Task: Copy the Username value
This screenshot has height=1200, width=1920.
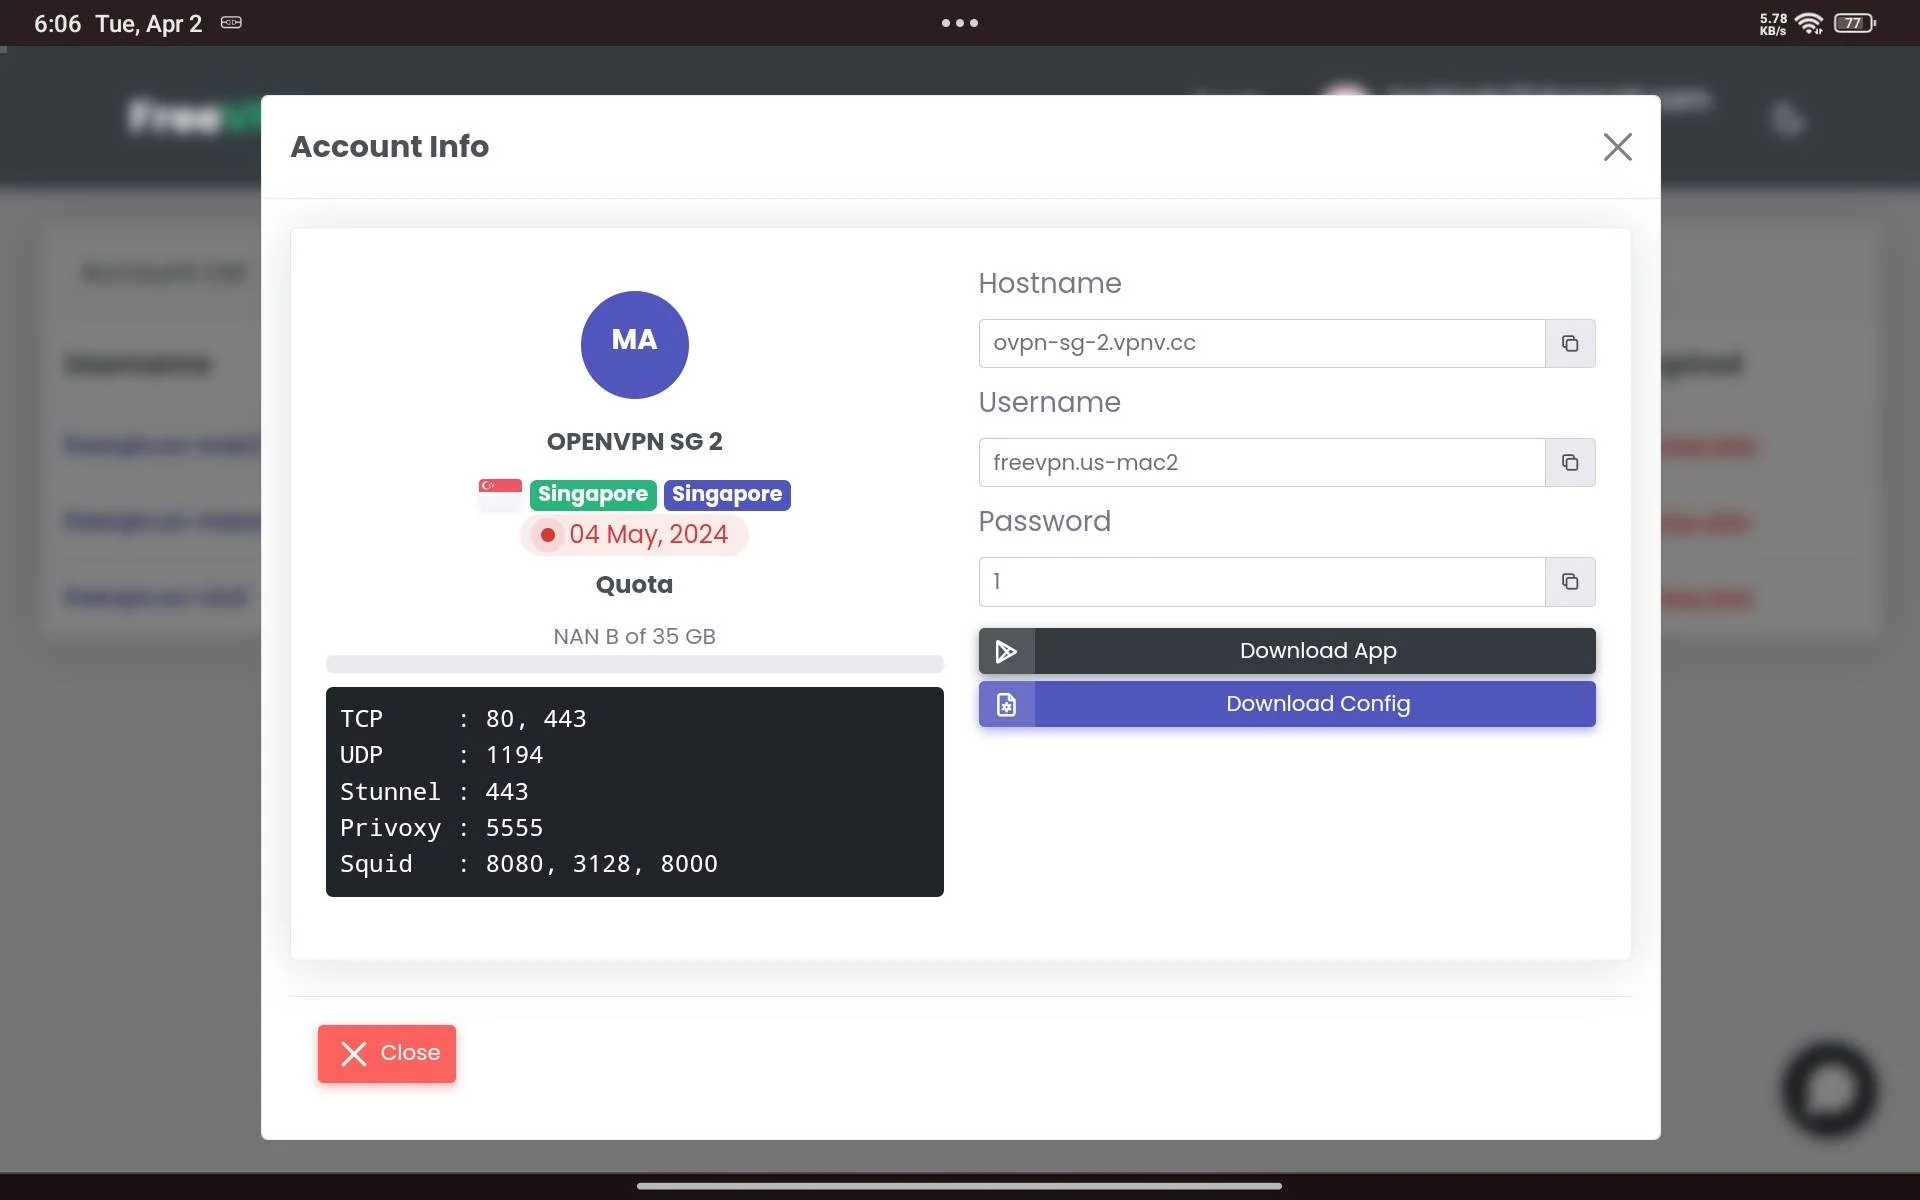Action: pos(1570,462)
